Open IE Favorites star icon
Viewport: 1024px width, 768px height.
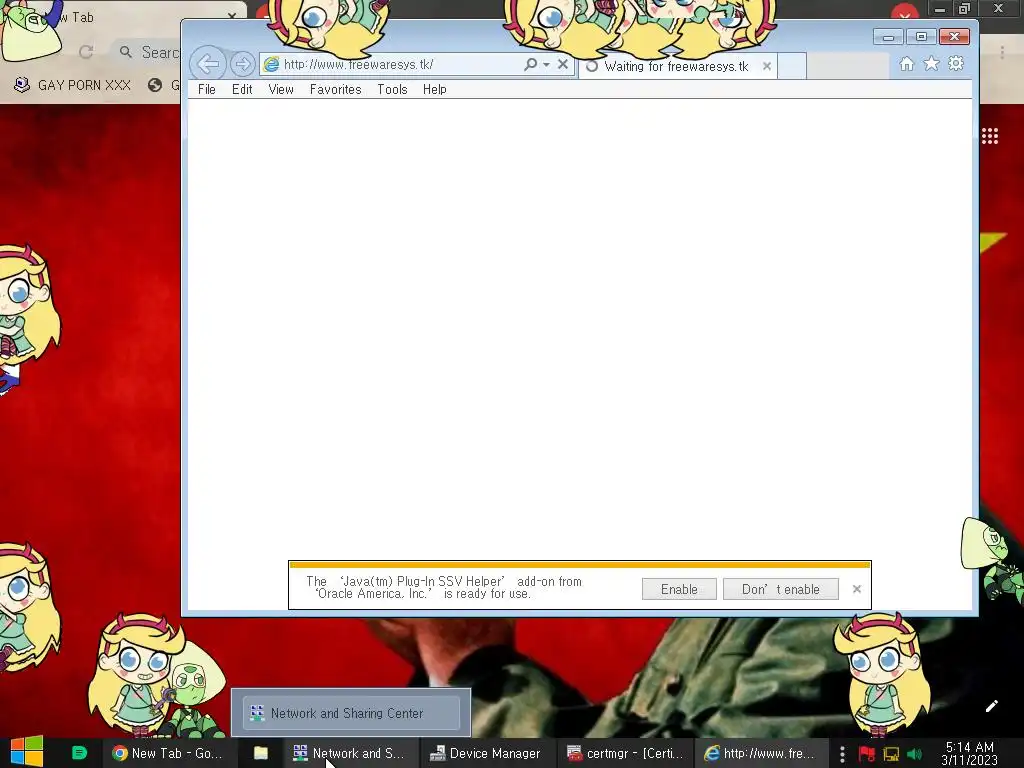[x=931, y=63]
